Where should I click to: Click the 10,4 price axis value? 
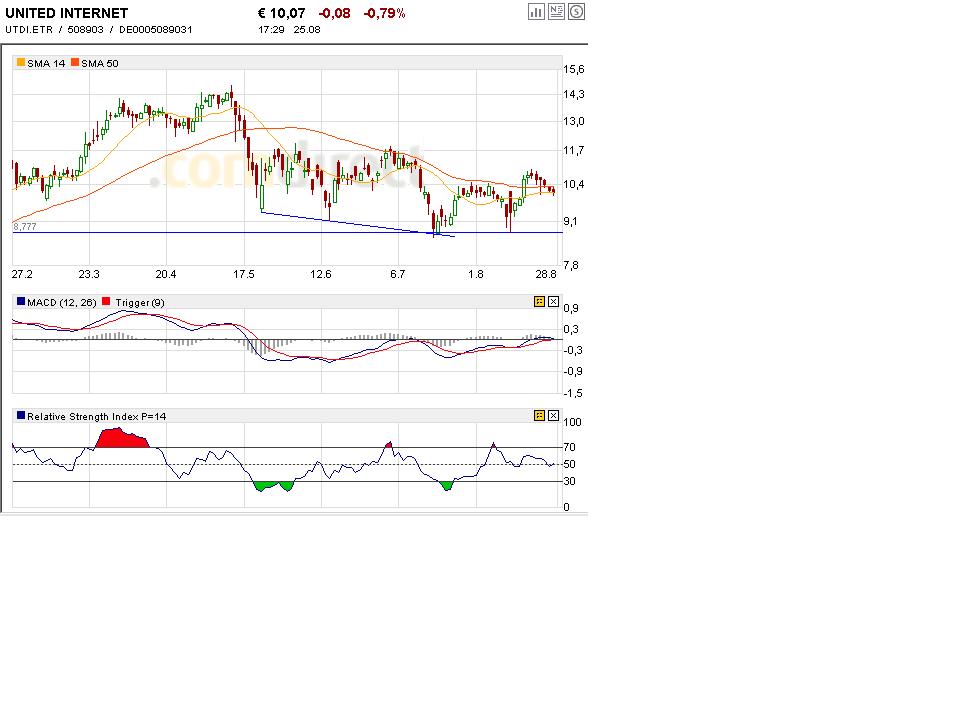click(574, 184)
